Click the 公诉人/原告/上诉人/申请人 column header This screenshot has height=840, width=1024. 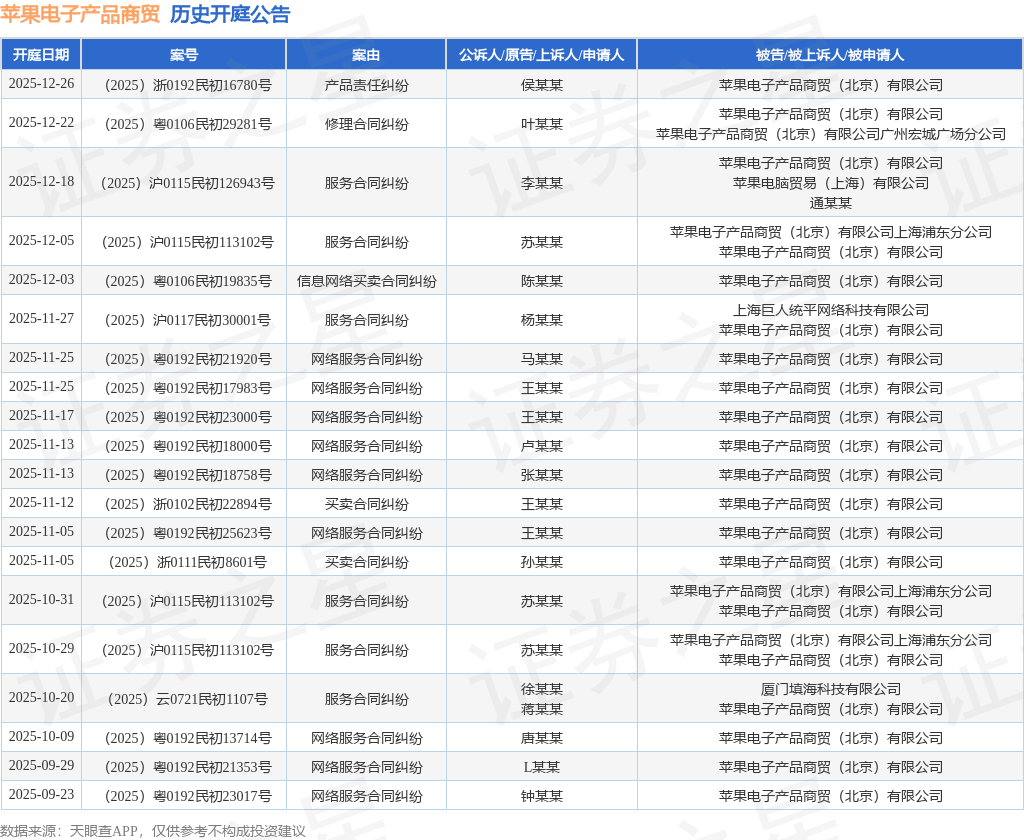tap(541, 55)
